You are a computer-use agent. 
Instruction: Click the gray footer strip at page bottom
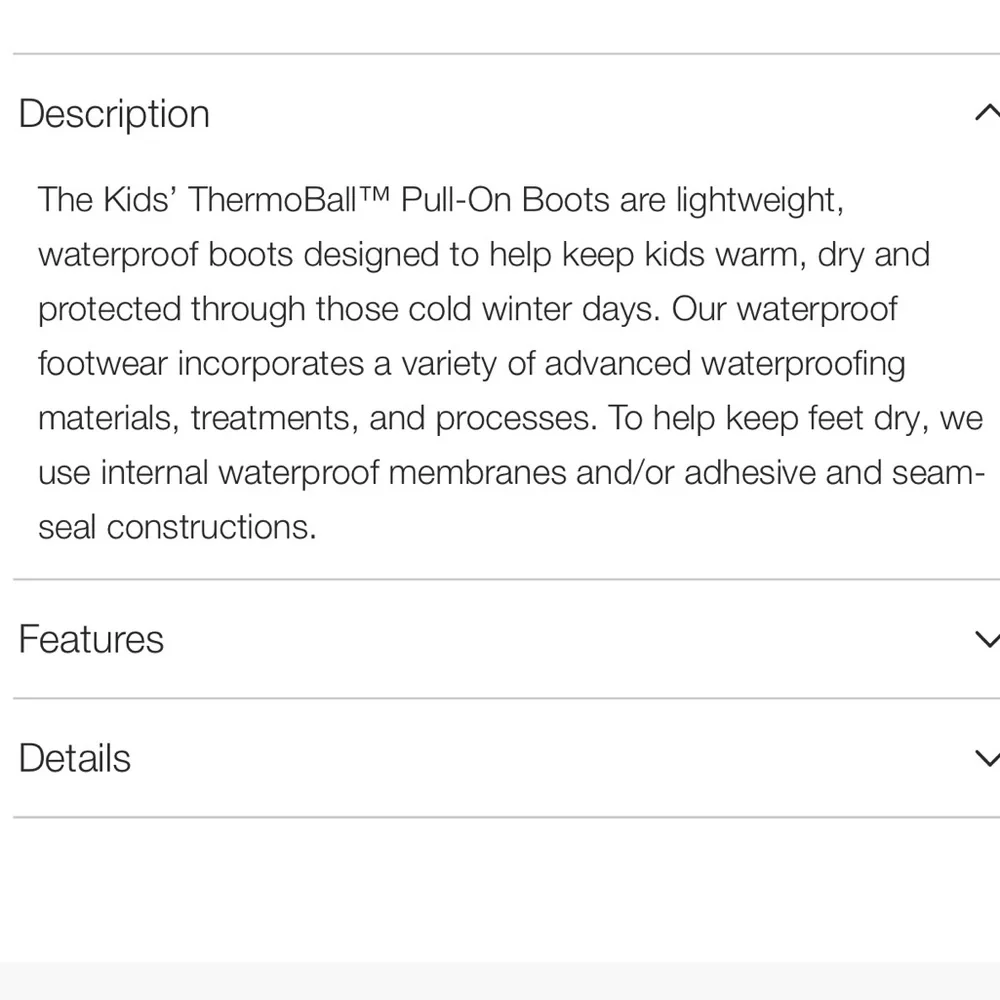pyautogui.click(x=500, y=981)
